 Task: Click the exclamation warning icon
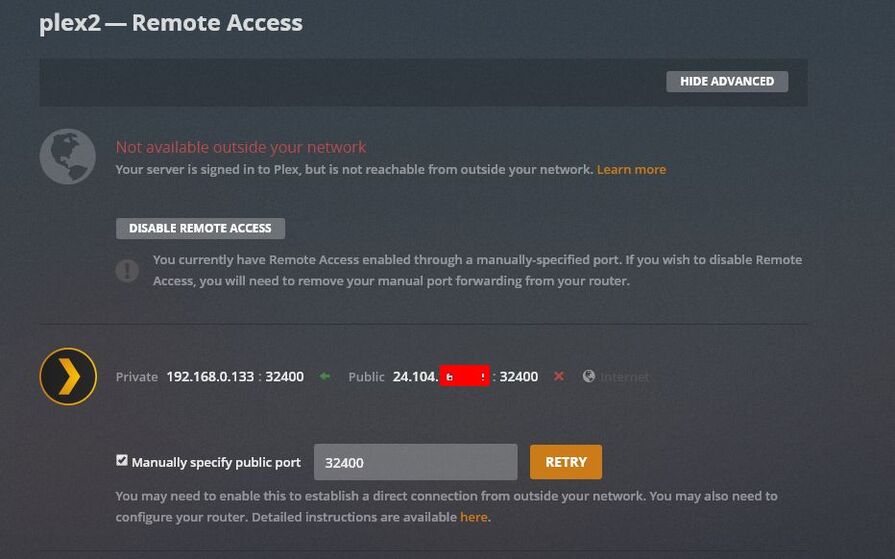[x=127, y=270]
